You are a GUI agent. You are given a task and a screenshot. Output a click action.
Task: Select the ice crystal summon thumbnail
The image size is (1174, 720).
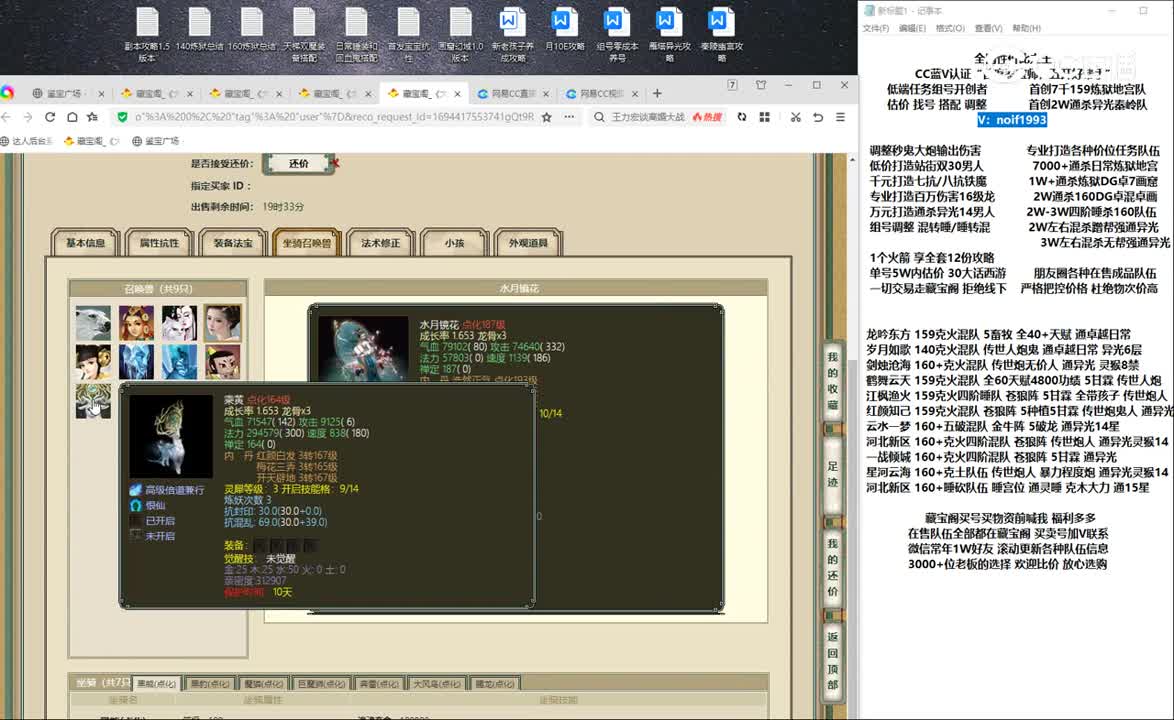(x=136, y=361)
